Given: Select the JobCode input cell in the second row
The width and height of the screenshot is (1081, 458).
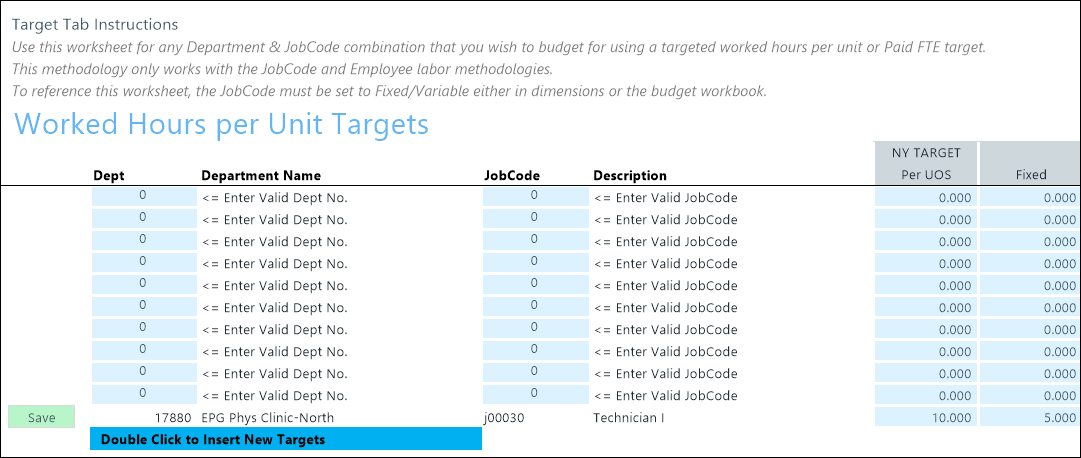Looking at the screenshot, I should pos(534,219).
